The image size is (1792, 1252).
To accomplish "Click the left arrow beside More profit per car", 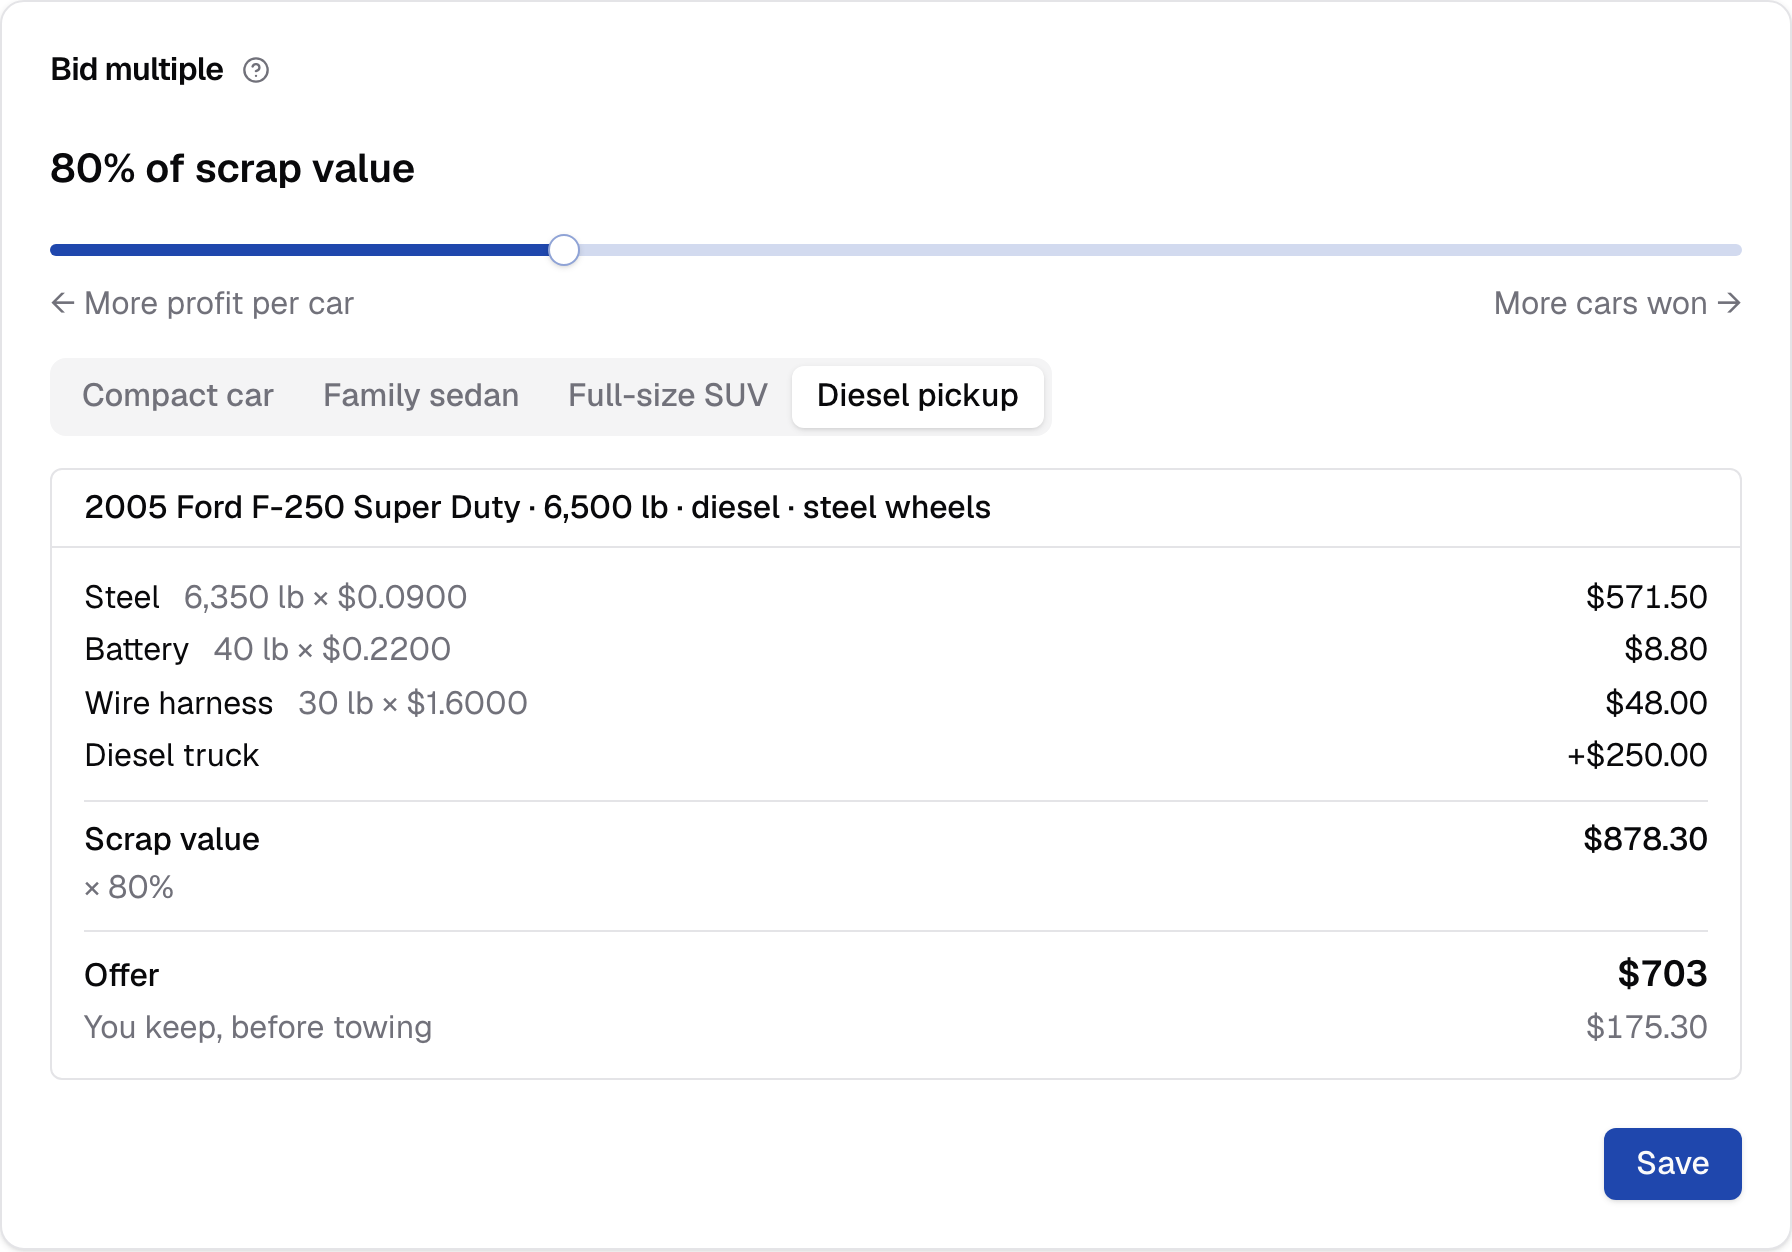I will (x=63, y=303).
